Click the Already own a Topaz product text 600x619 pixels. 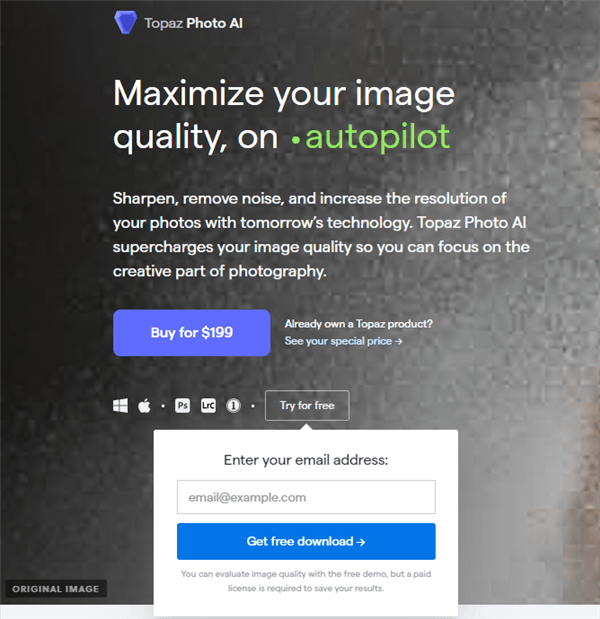(x=358, y=324)
